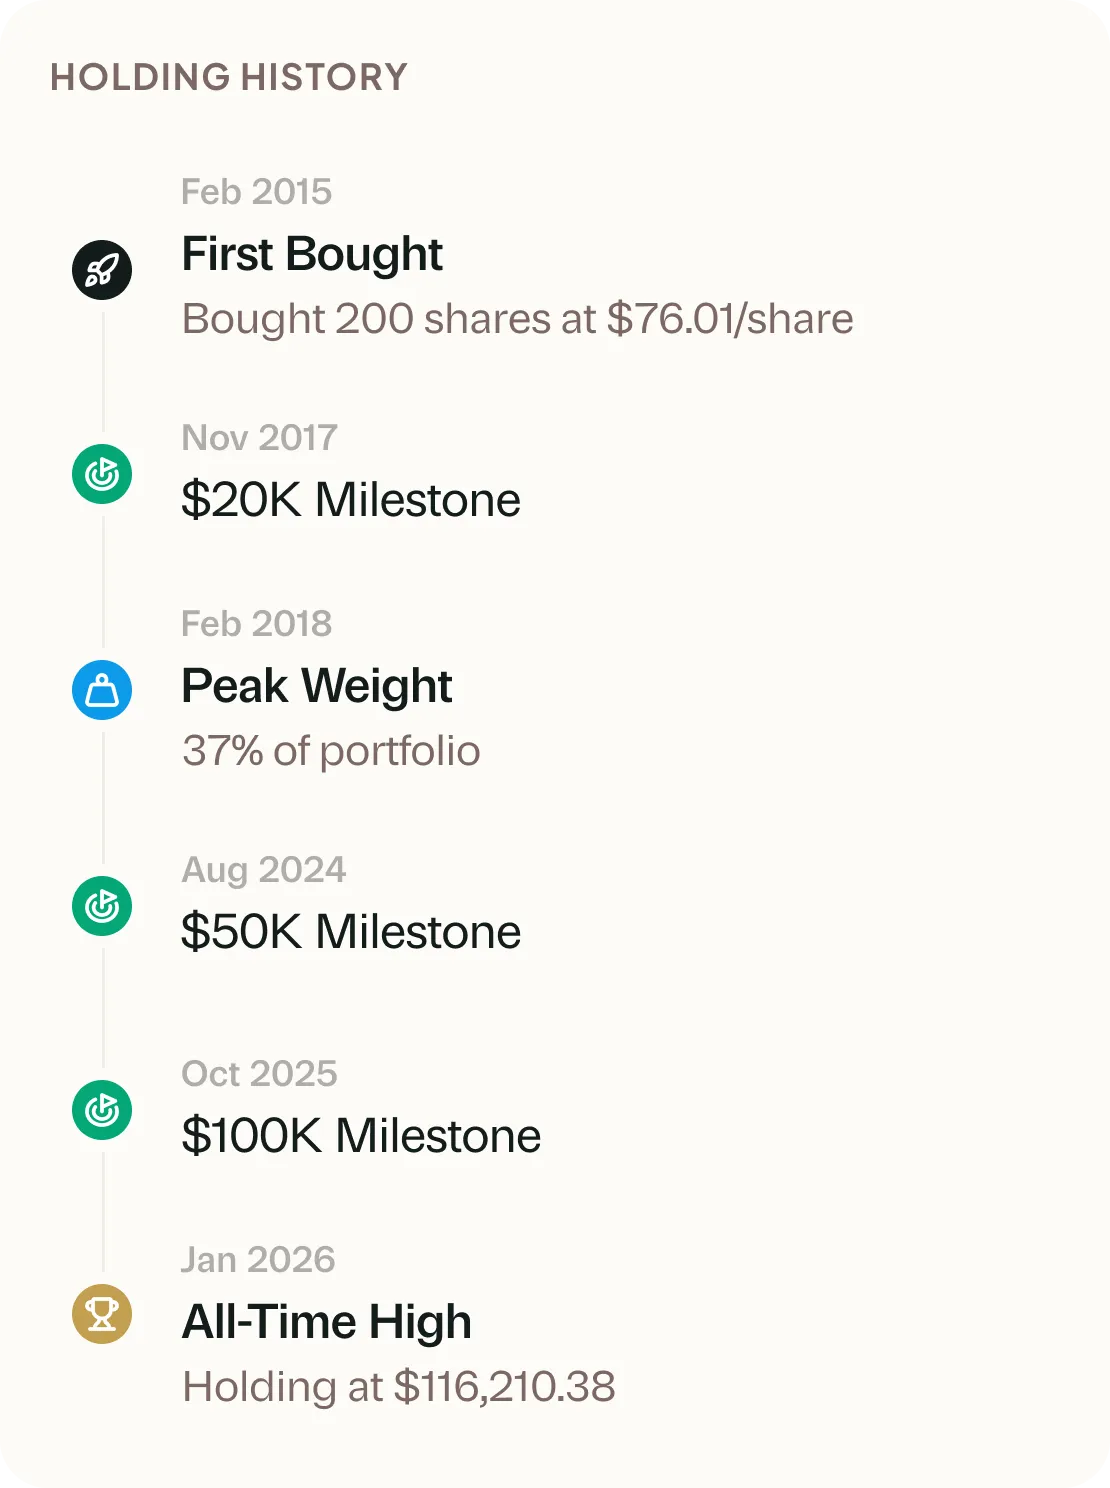This screenshot has width=1110, height=1488.
Task: Click the Jan 2026 date label
Action: pyautogui.click(x=258, y=1260)
